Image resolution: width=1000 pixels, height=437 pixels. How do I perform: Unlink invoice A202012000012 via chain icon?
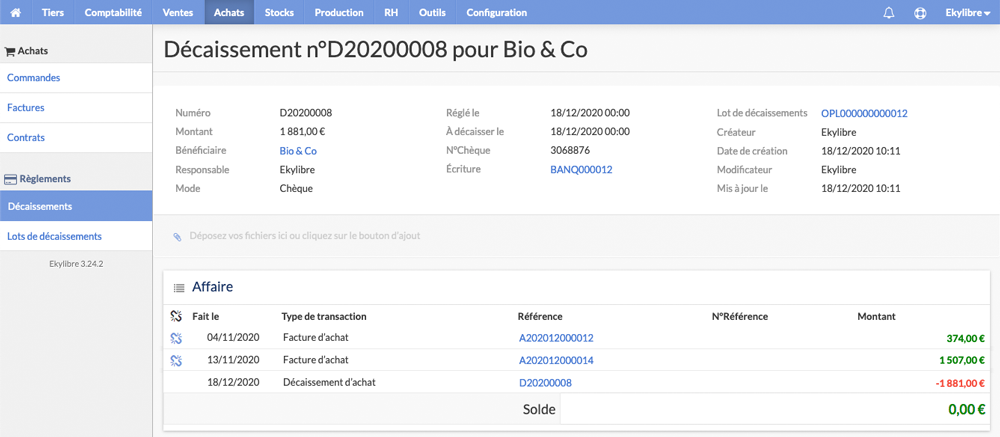click(x=177, y=338)
